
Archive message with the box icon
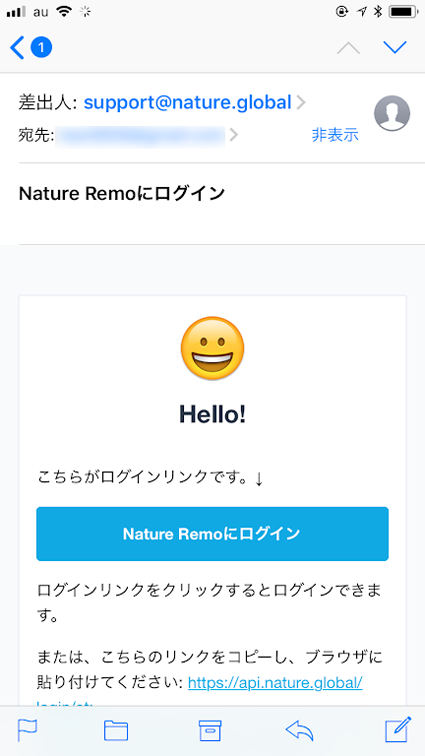point(210,730)
